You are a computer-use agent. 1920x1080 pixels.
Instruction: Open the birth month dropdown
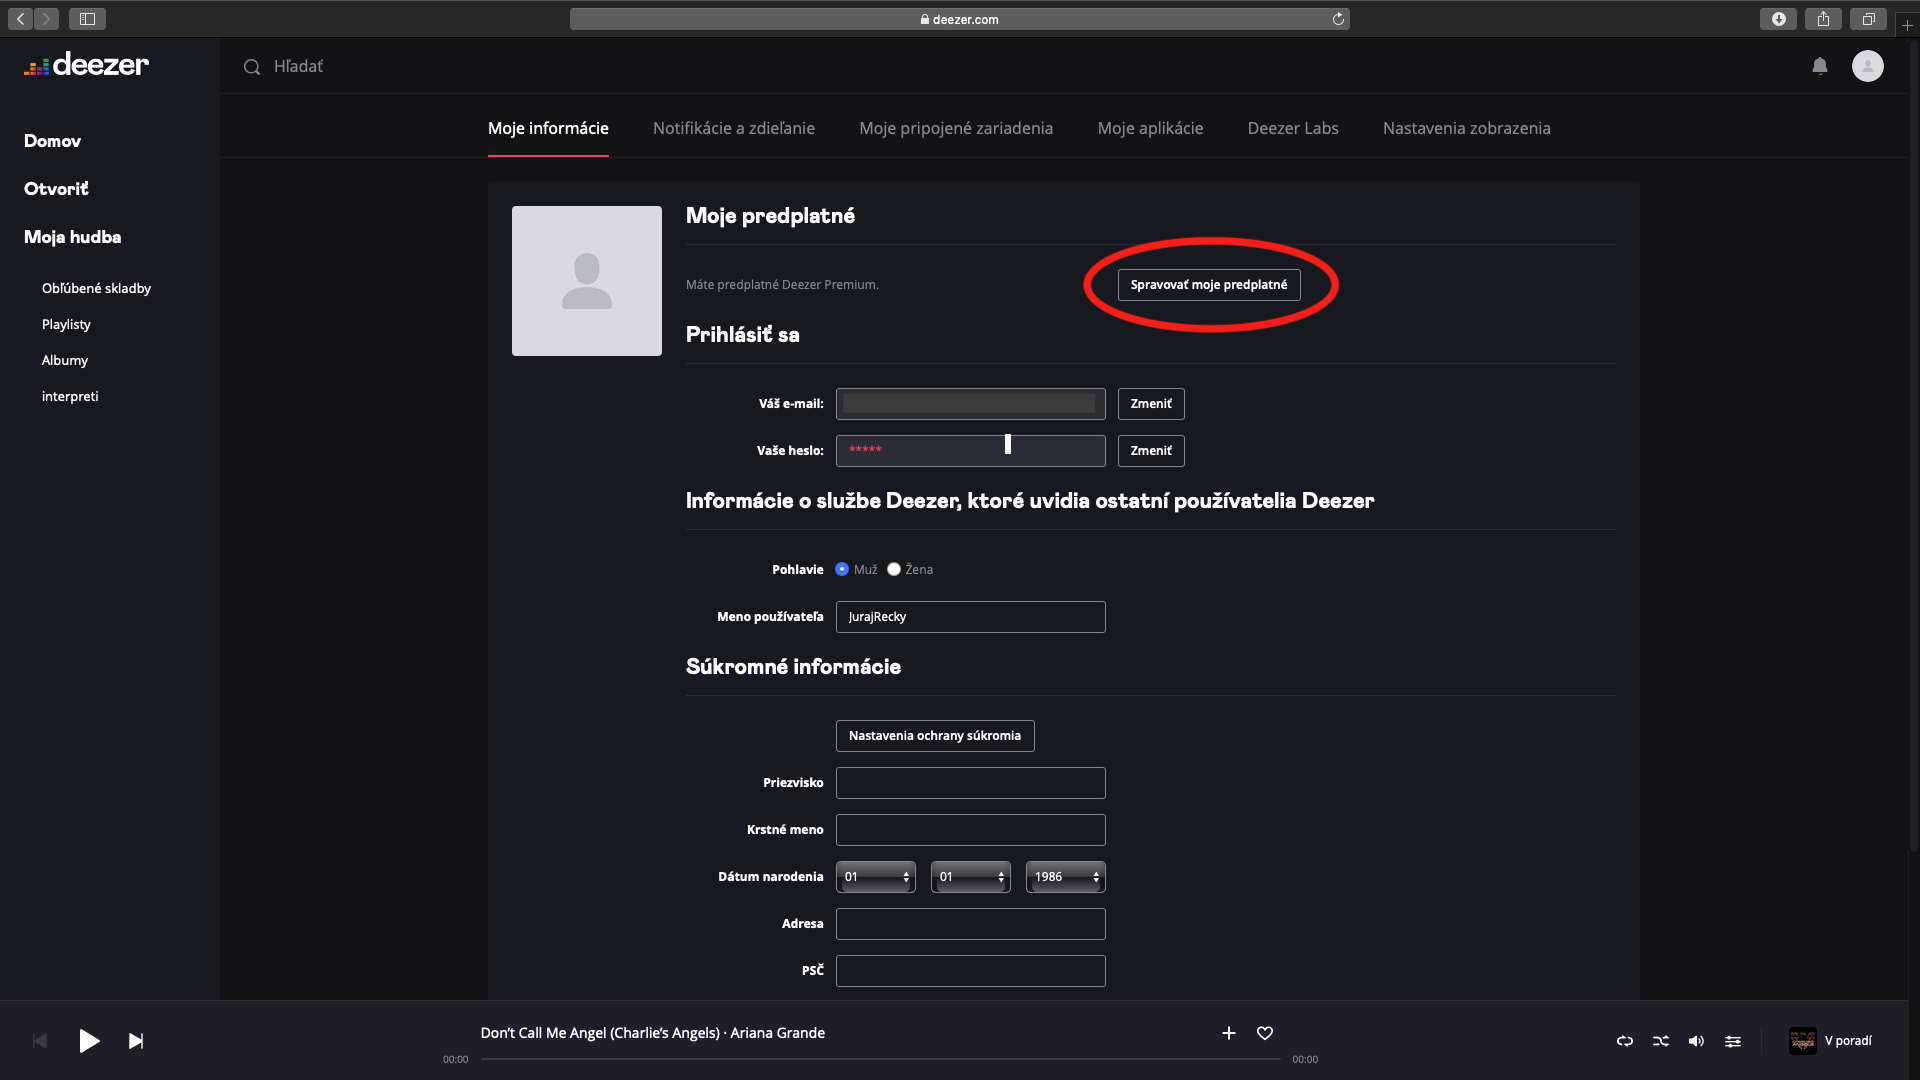click(971, 877)
